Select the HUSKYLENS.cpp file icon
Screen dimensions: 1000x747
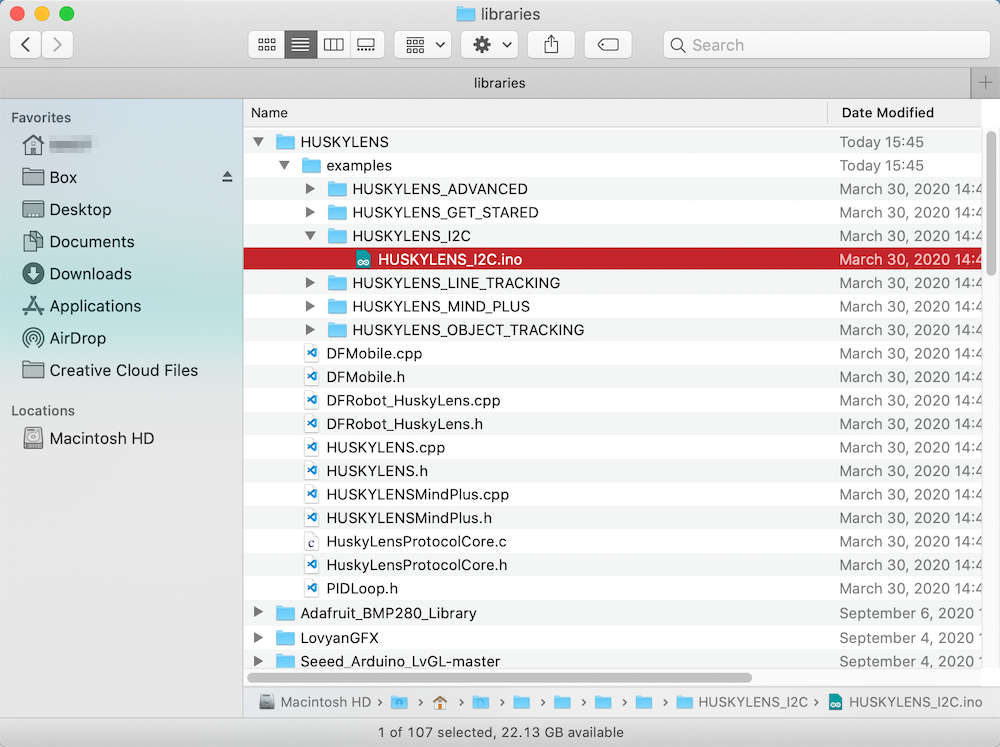[x=311, y=448]
